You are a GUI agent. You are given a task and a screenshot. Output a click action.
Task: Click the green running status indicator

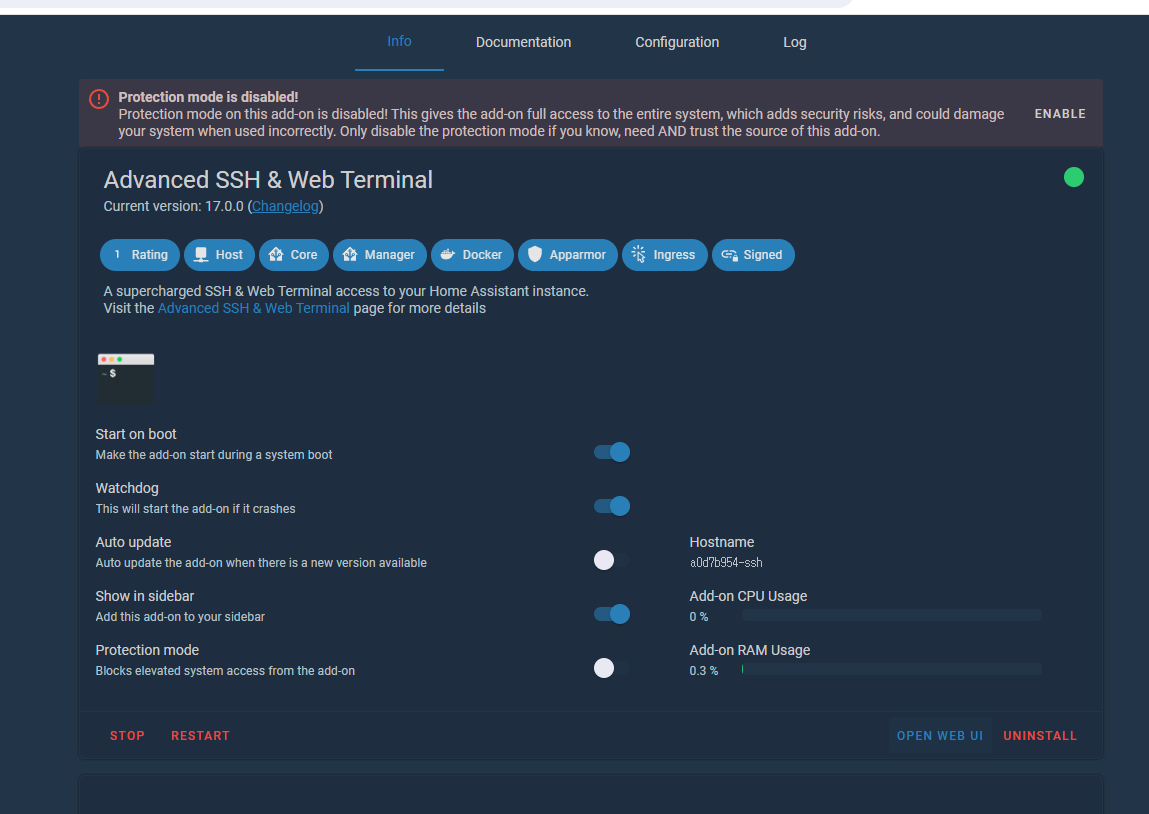pos(1074,177)
